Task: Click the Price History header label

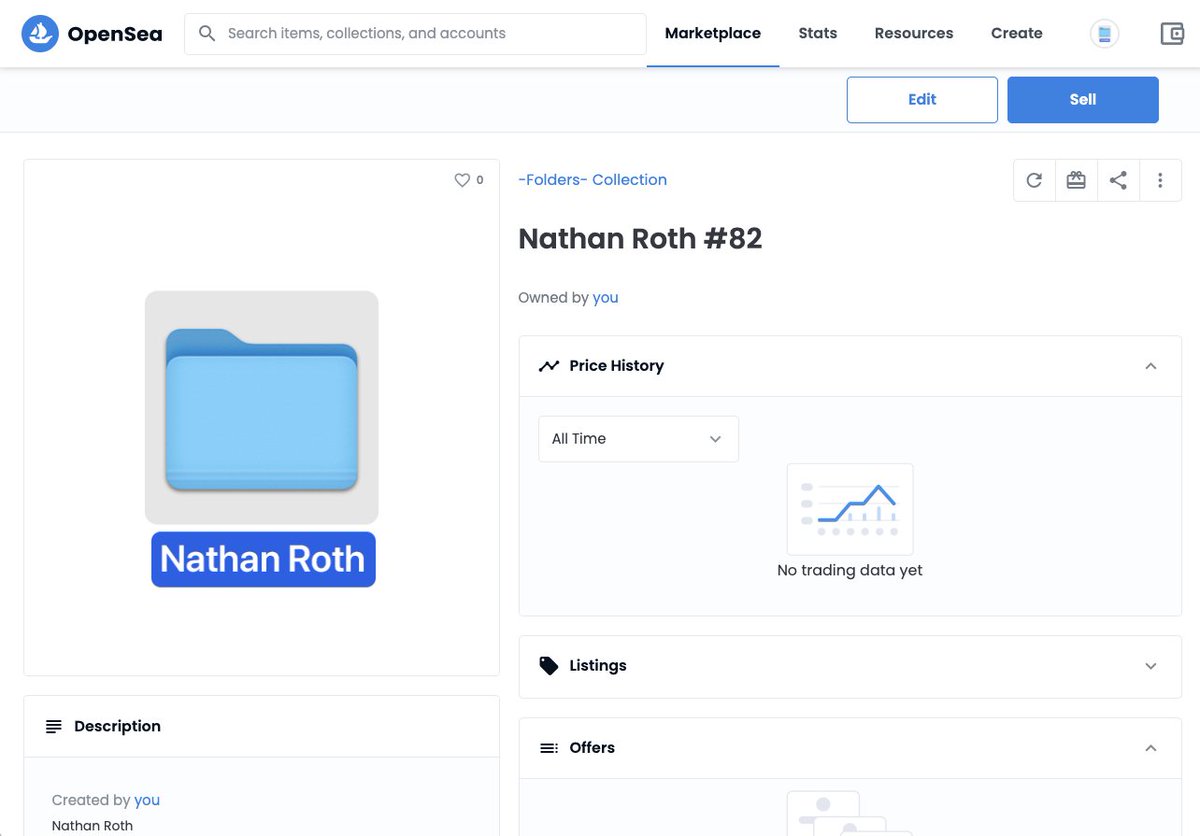Action: [616, 366]
